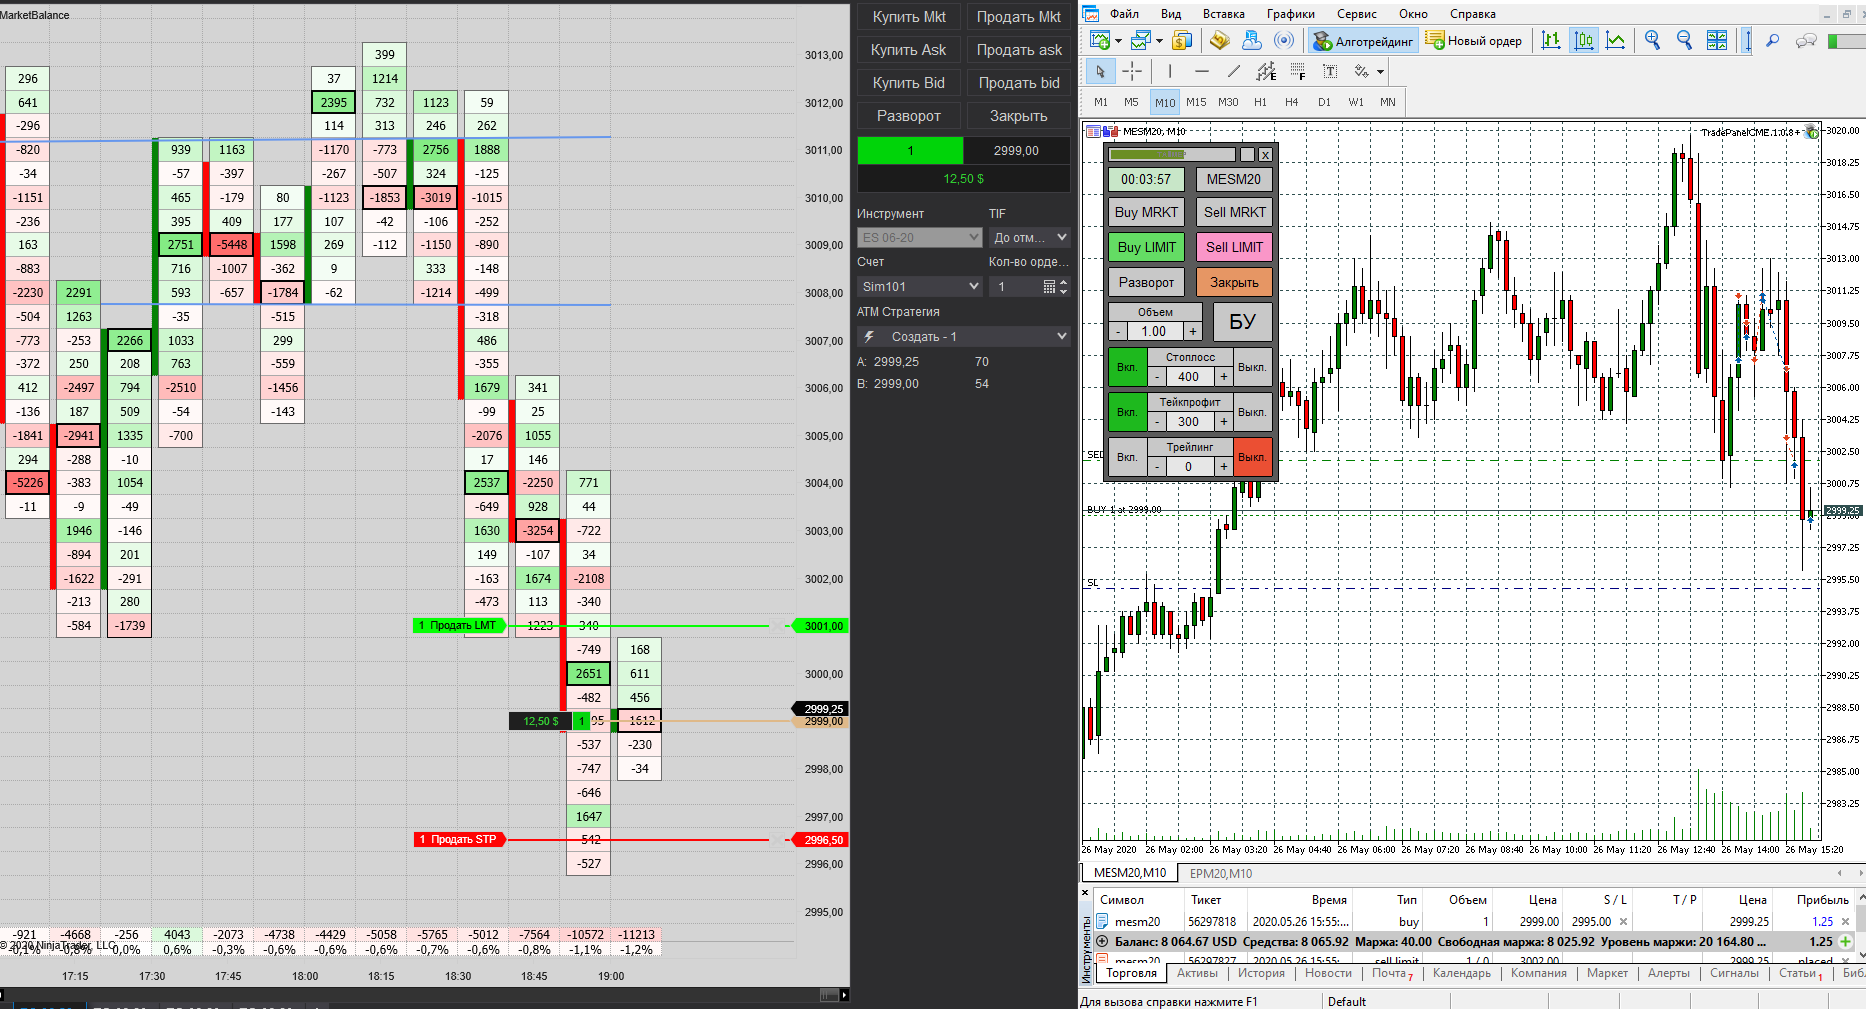The image size is (1866, 1009).
Task: Turn off Трейлинг with red Выкл.
Action: 1252,457
